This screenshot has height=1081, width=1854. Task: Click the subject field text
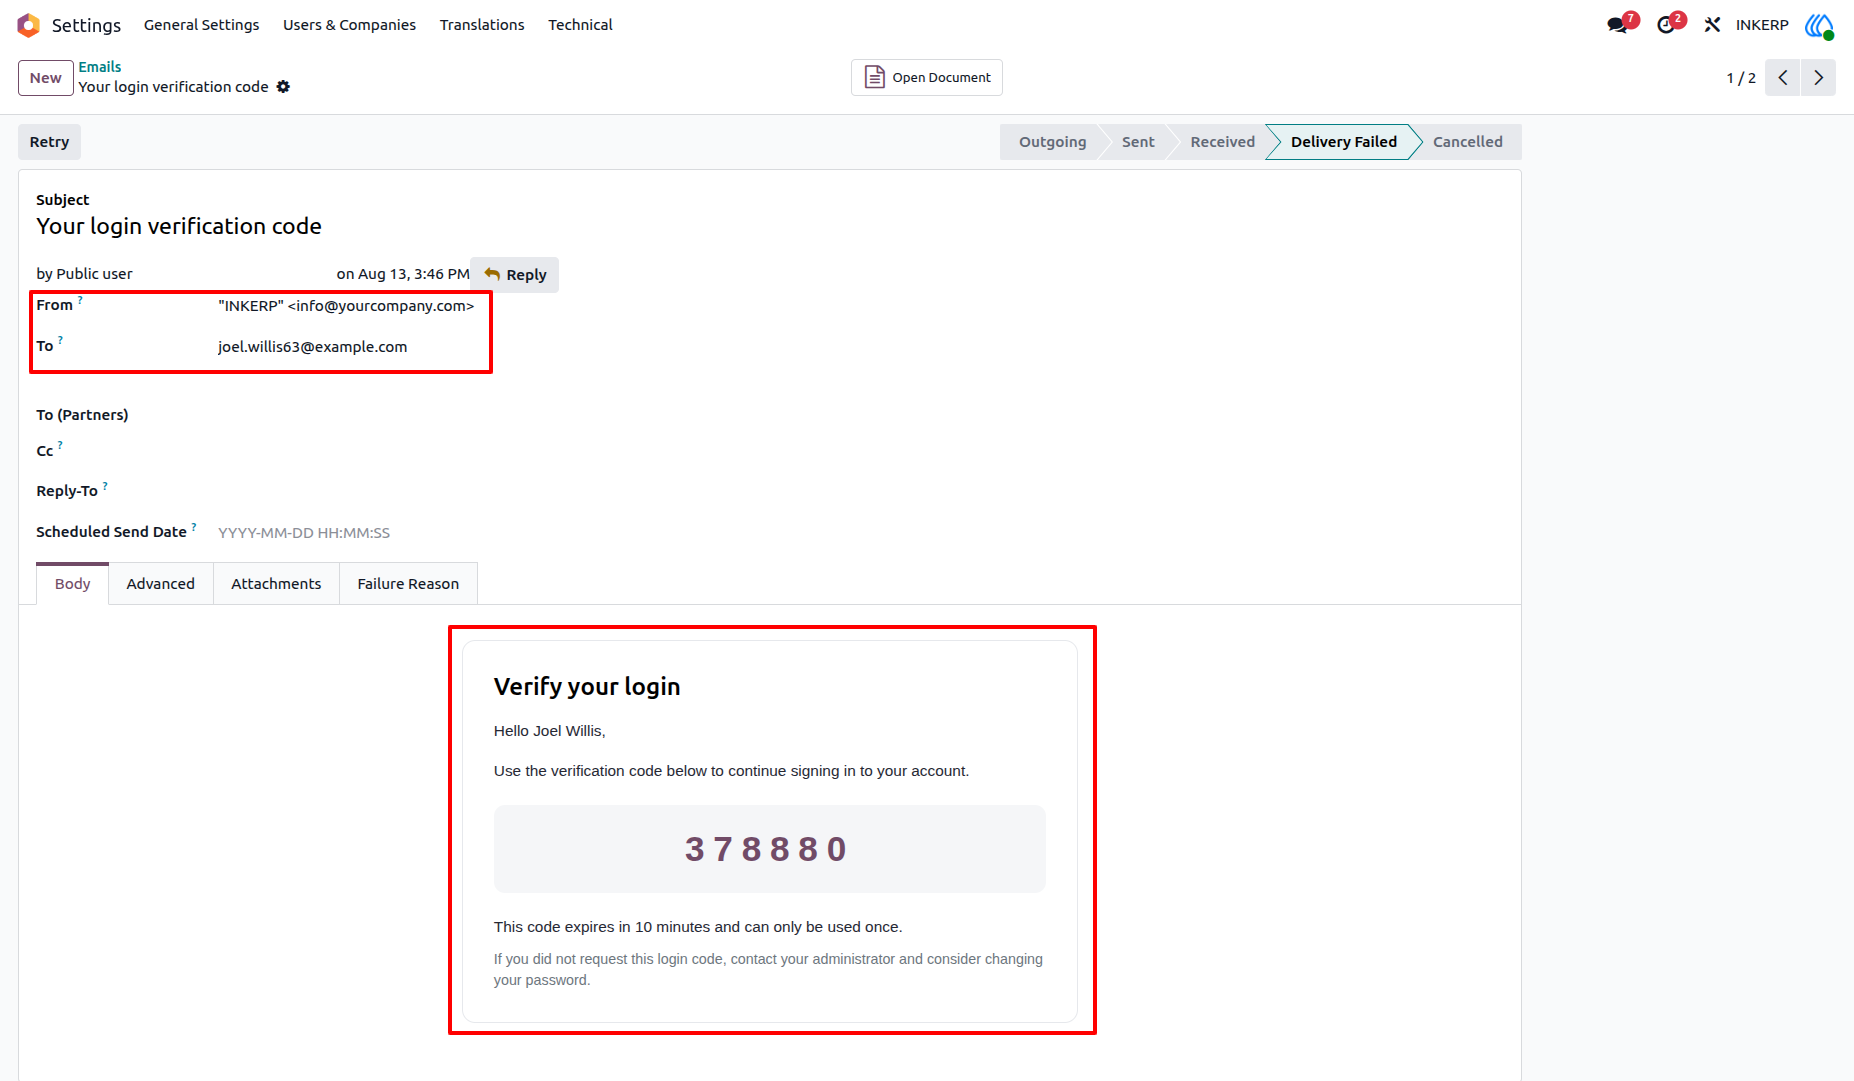coord(179,227)
